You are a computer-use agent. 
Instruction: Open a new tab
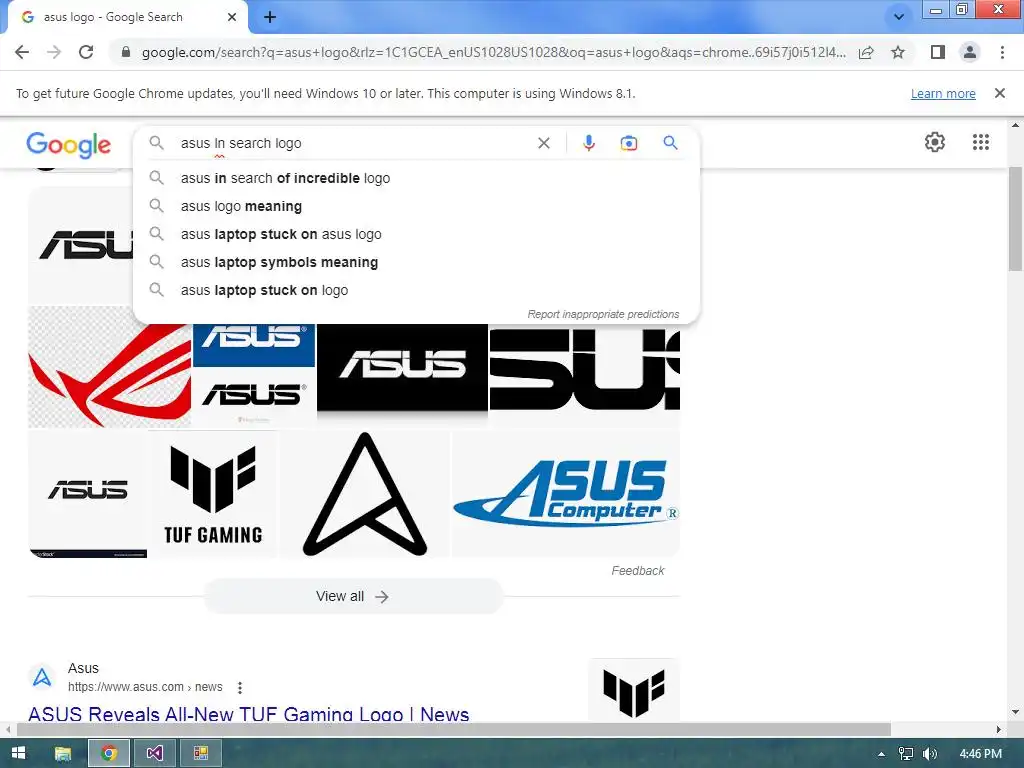click(x=270, y=18)
